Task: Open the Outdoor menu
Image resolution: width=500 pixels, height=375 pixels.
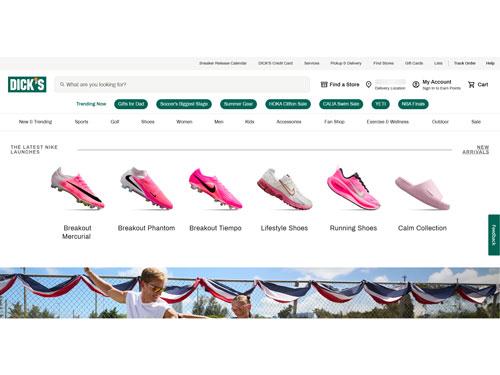Action: [x=440, y=122]
